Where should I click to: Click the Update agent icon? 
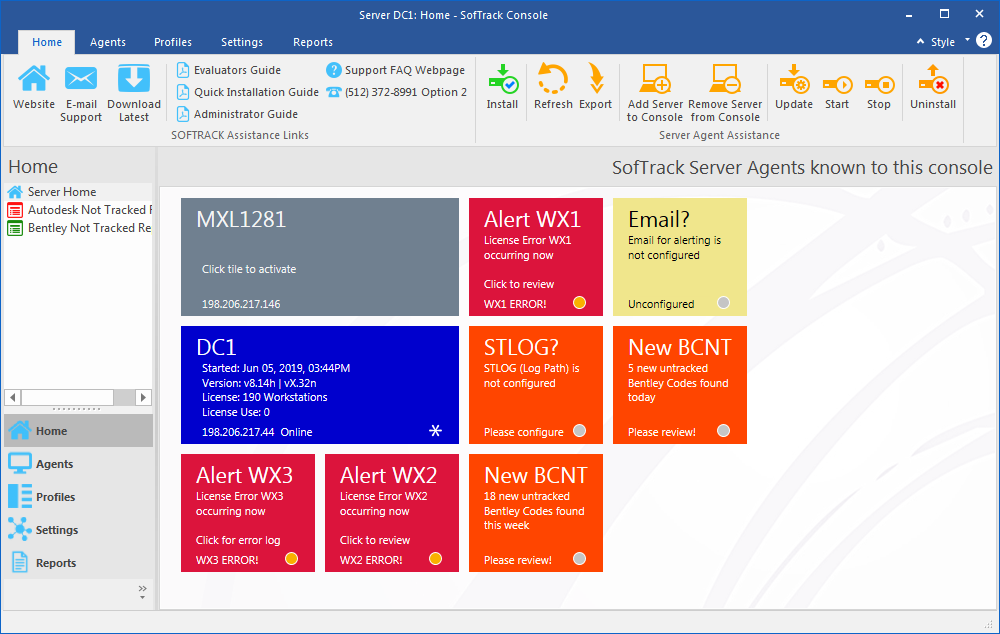[794, 79]
